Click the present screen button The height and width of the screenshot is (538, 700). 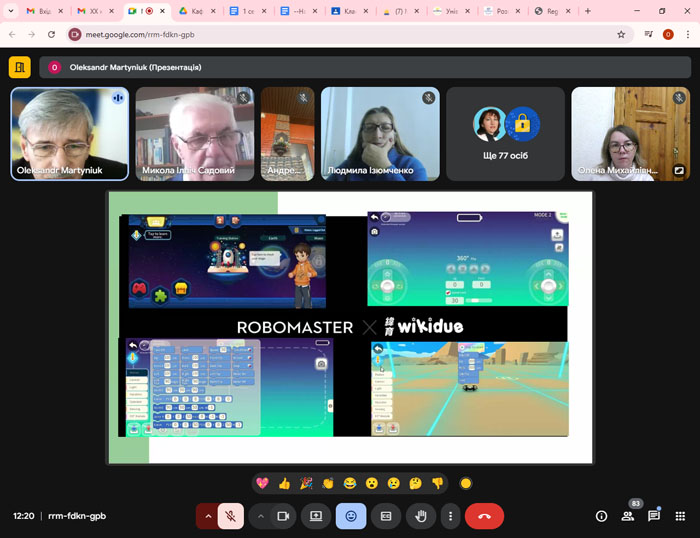click(316, 516)
